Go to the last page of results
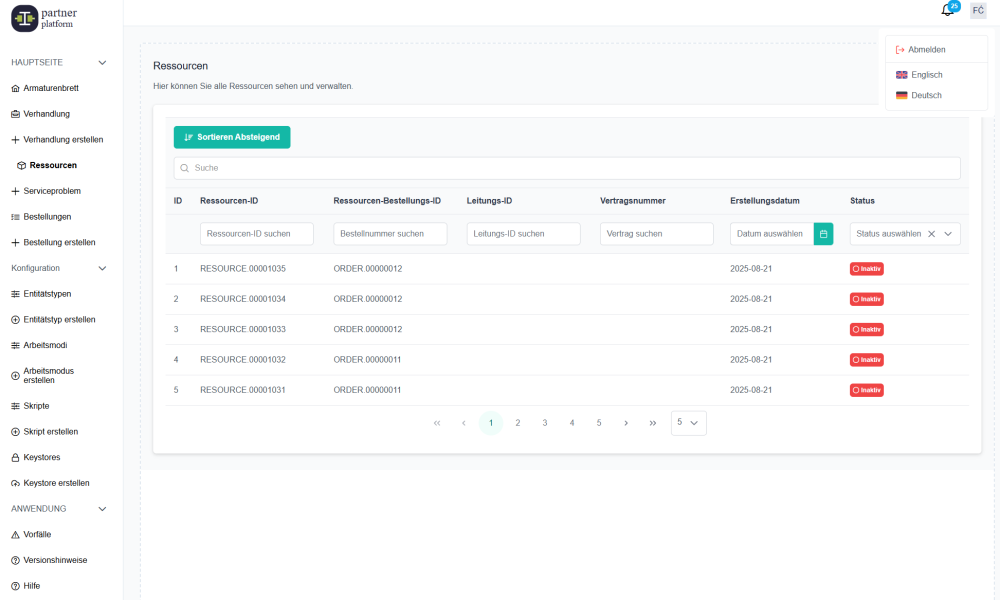 coord(653,423)
